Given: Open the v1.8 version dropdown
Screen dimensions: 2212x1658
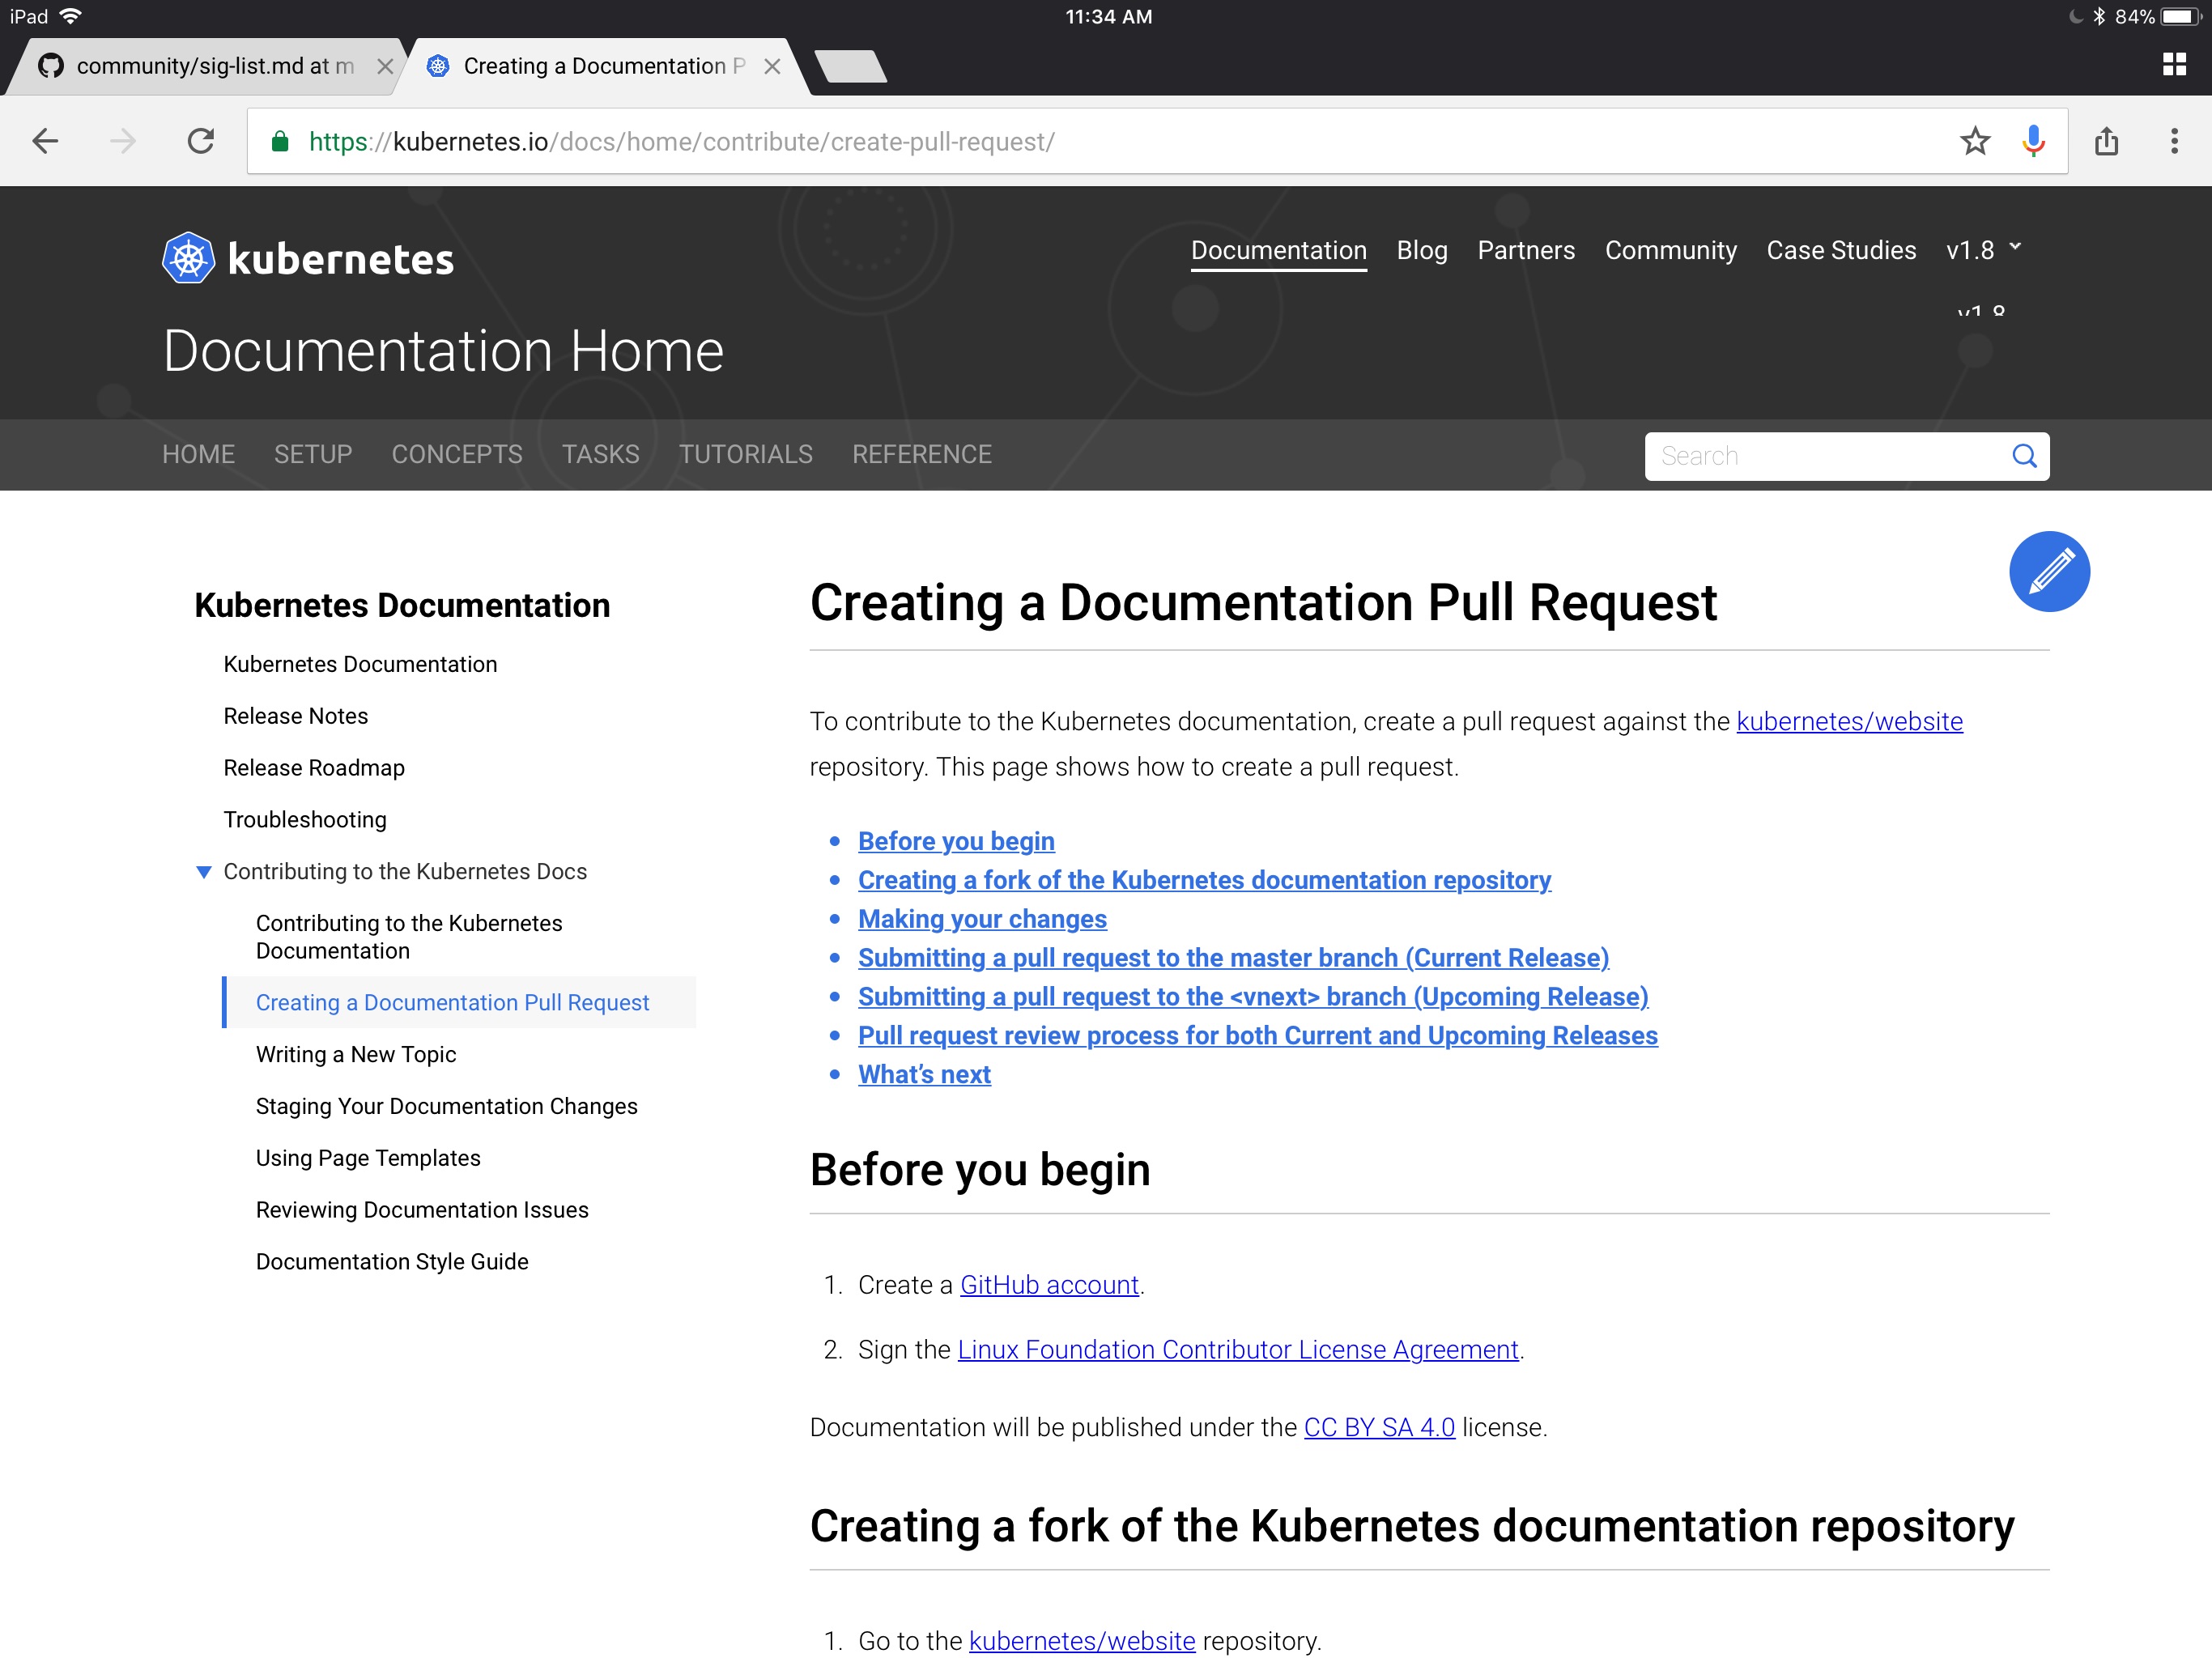Looking at the screenshot, I should tap(1983, 250).
